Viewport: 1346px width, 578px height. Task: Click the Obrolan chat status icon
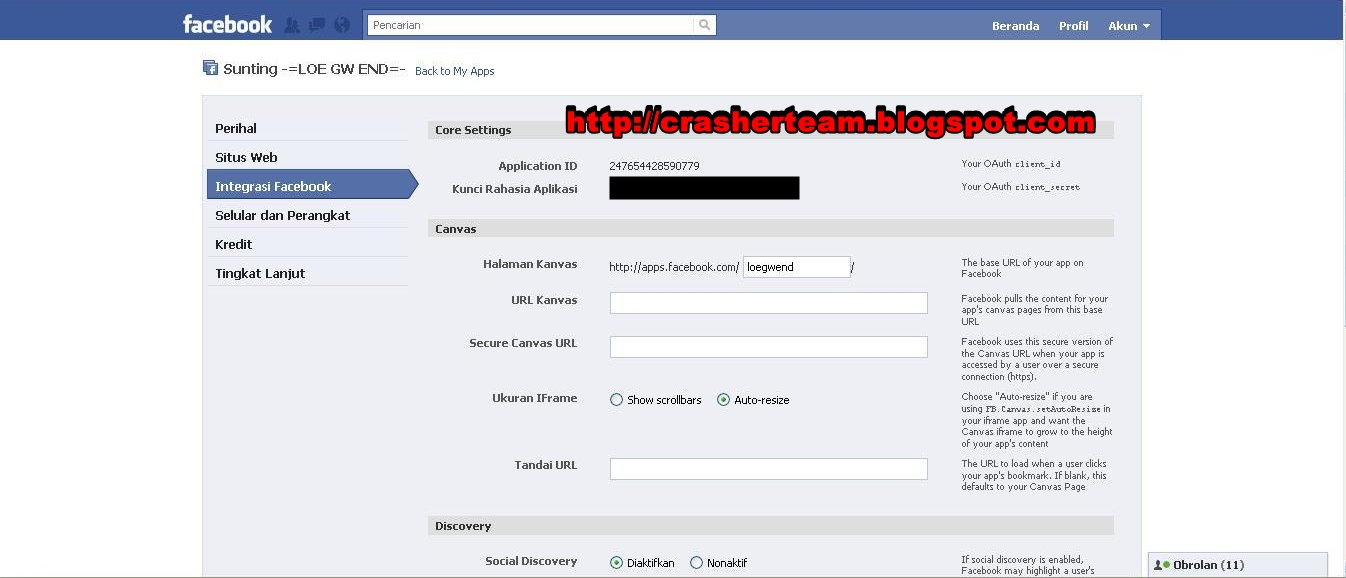1162,565
